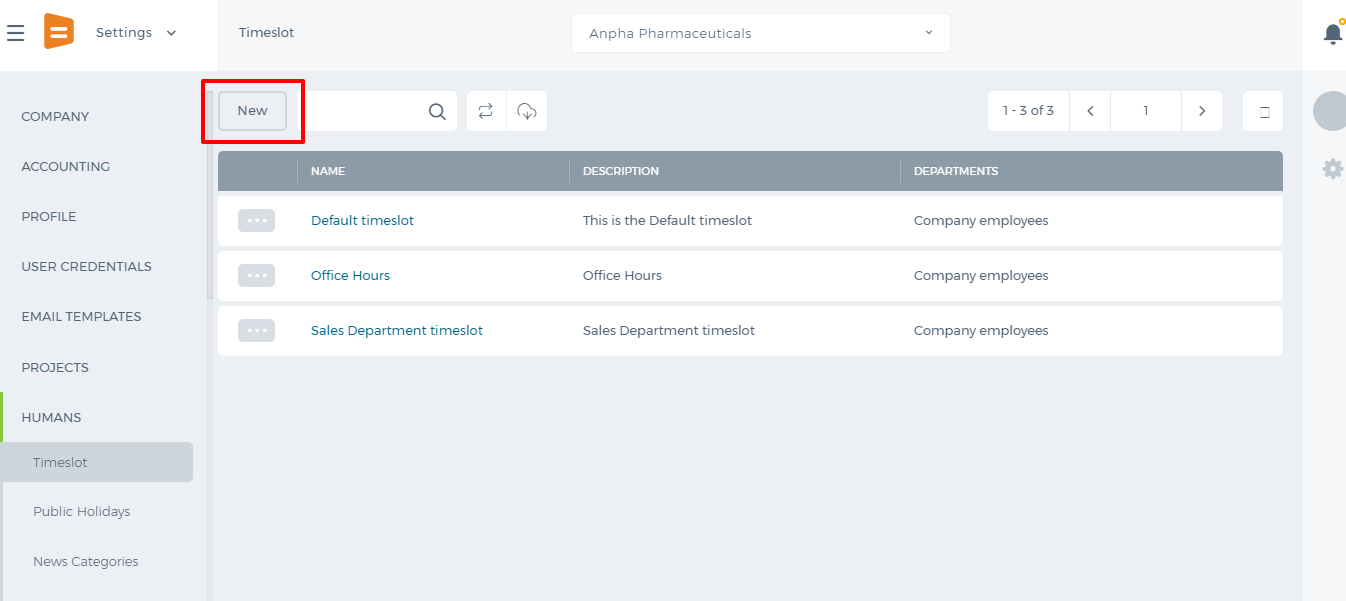Click the Timeslot page title
The image size is (1346, 601).
click(267, 33)
